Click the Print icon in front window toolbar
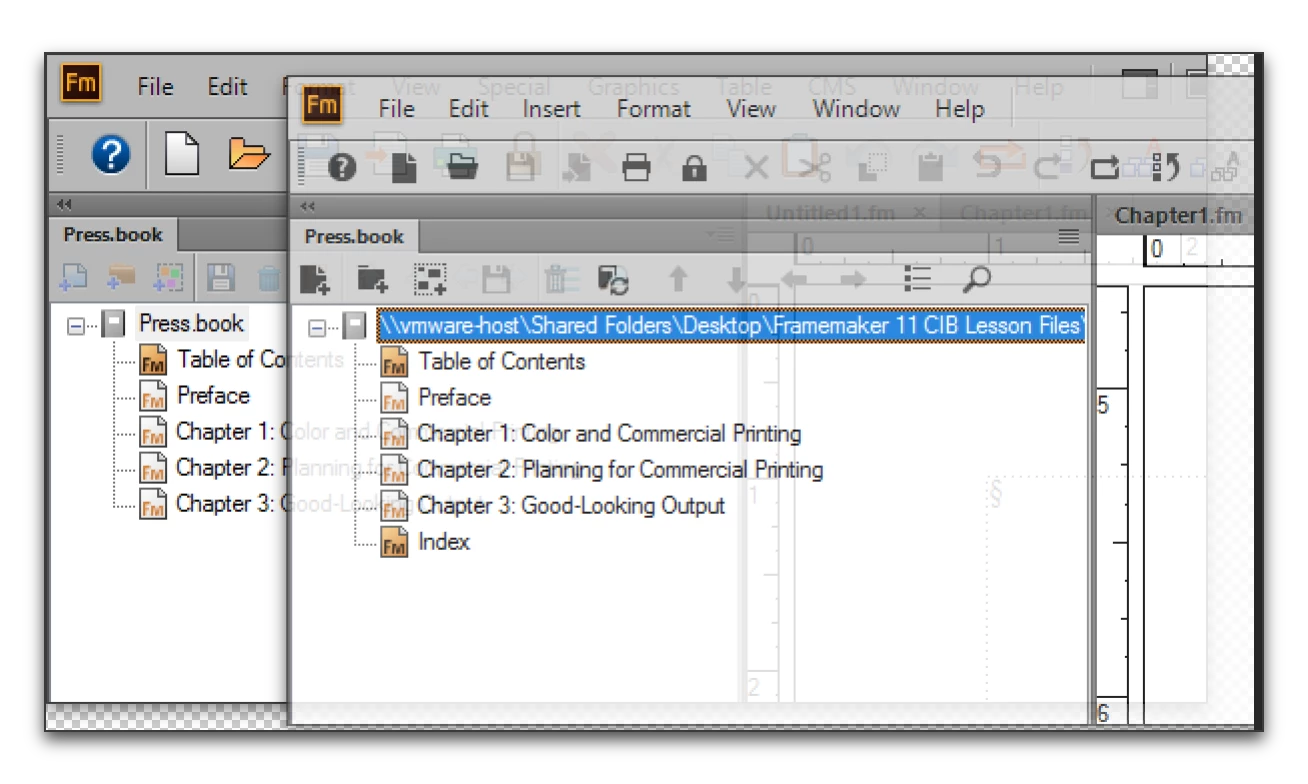This screenshot has height=784, width=1308. (636, 167)
